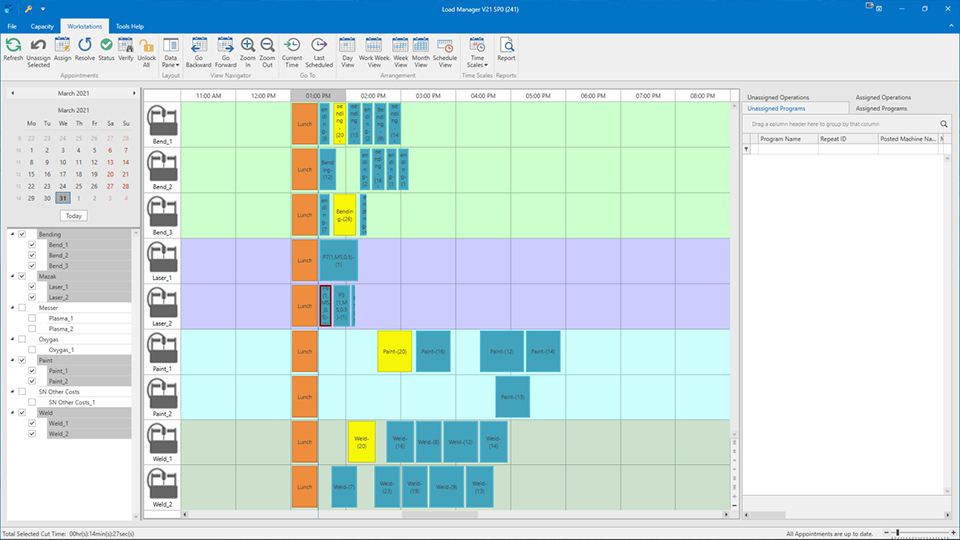This screenshot has width=960, height=540.
Task: Click the Today button under calendar
Action: pyautogui.click(x=73, y=216)
